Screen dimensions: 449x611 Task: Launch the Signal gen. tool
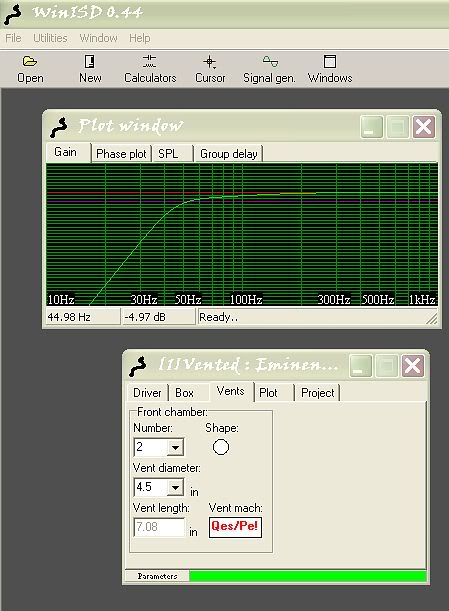pyautogui.click(x=270, y=62)
